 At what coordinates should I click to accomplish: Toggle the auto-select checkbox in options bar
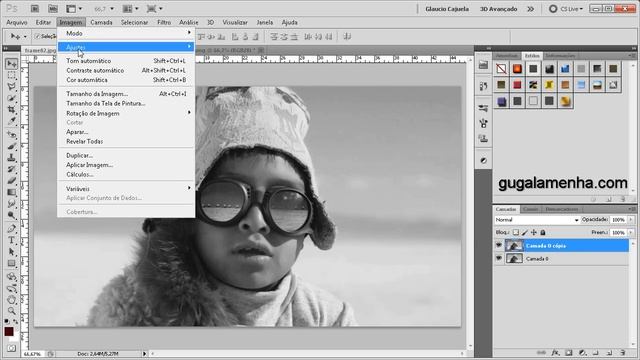tap(38, 37)
